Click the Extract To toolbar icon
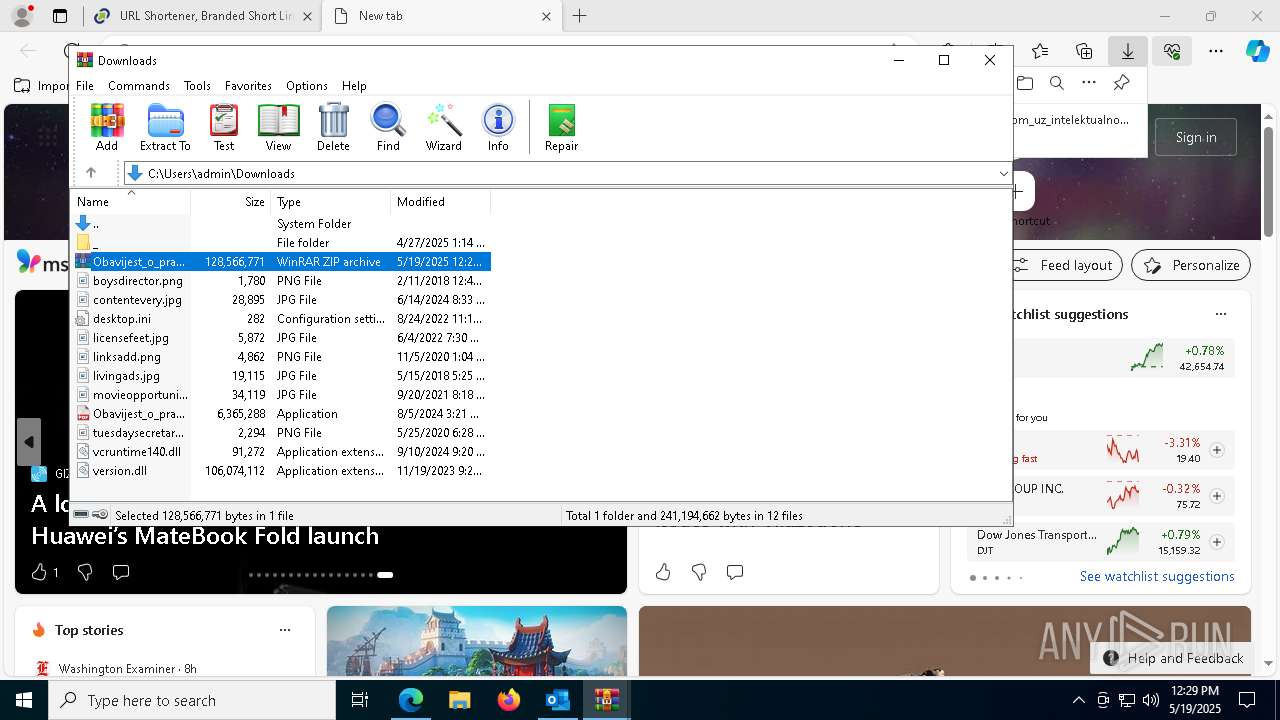 pyautogui.click(x=165, y=127)
